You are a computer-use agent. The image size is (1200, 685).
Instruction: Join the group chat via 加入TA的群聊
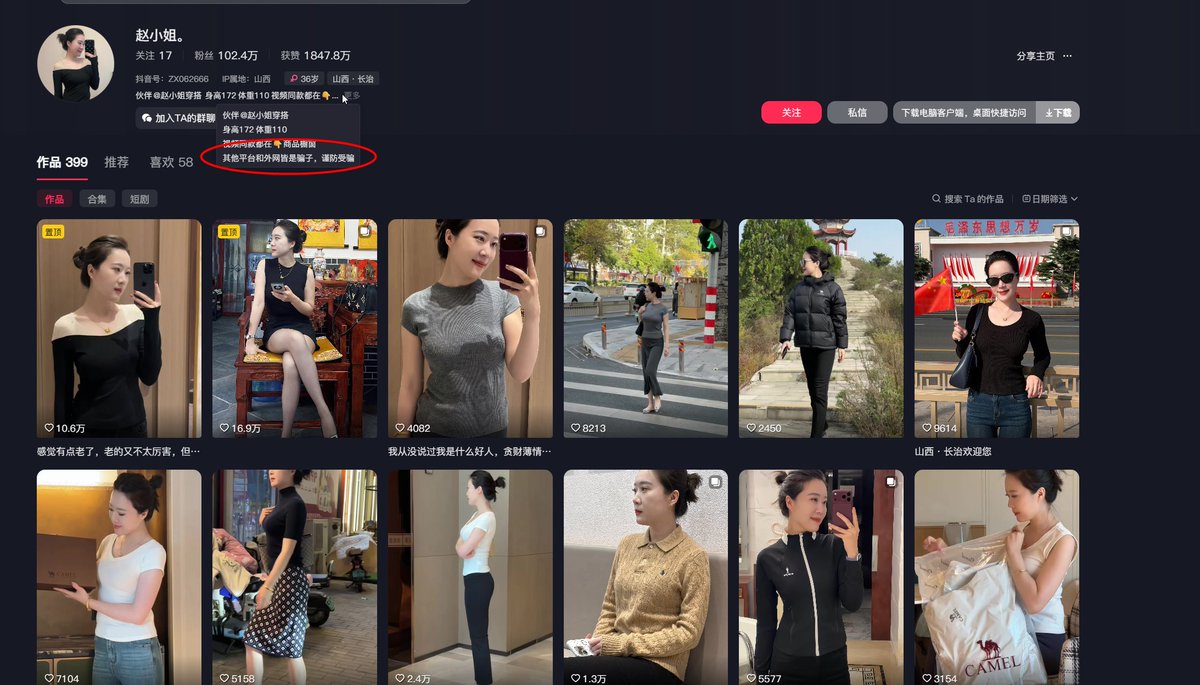176,118
